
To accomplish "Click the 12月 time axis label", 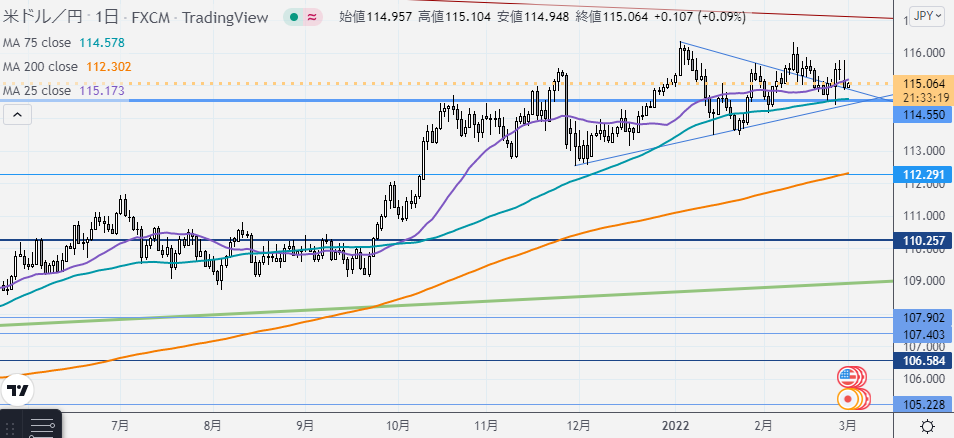I will coord(579,424).
